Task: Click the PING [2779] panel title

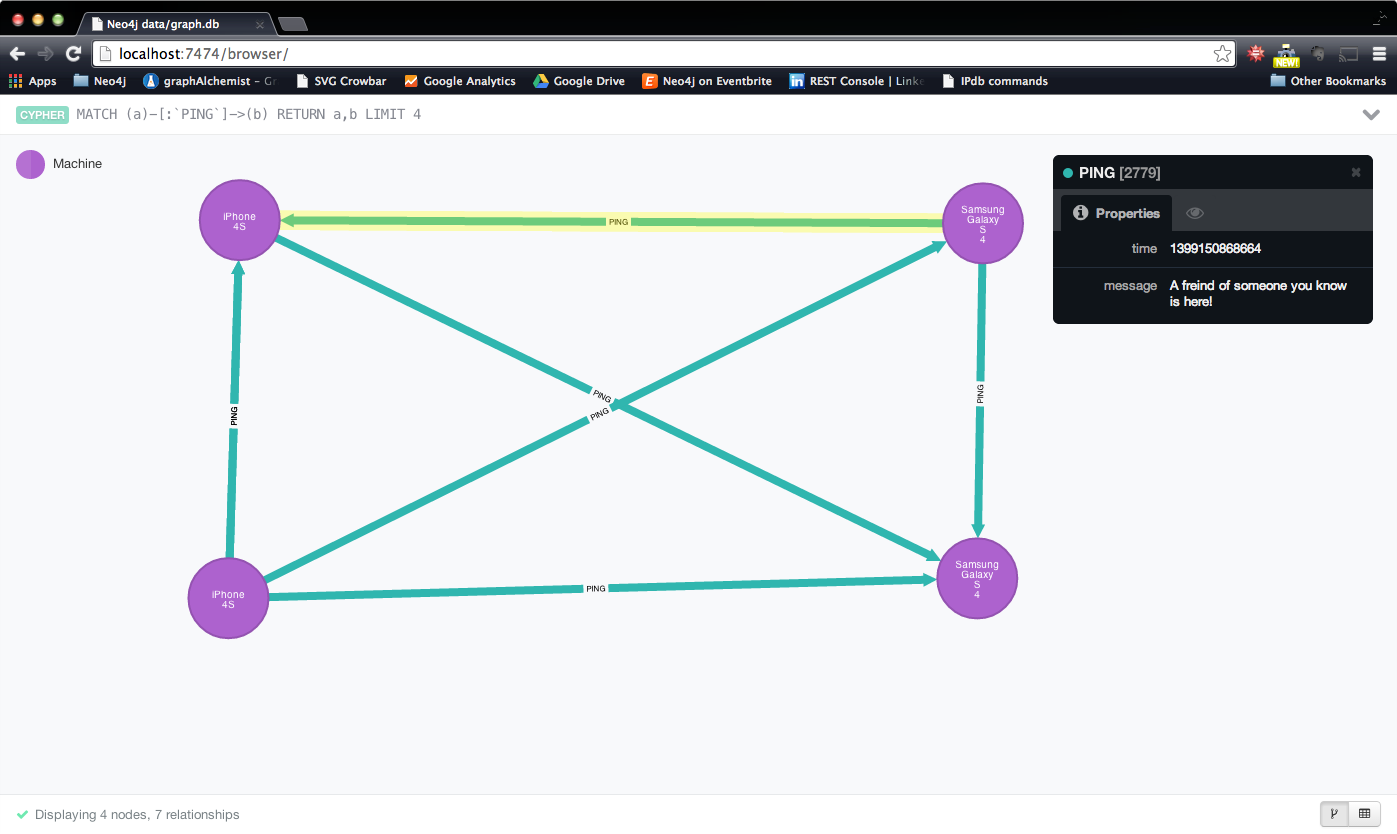Action: [x=1119, y=173]
